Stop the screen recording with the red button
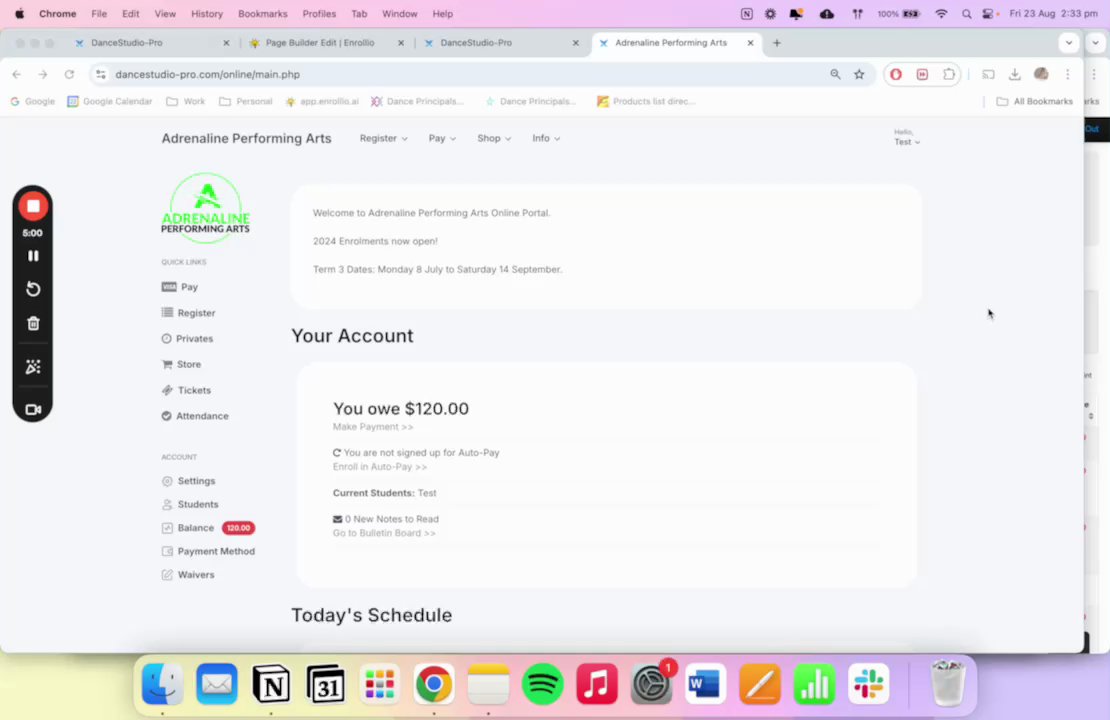The width and height of the screenshot is (1110, 720). pyautogui.click(x=33, y=206)
